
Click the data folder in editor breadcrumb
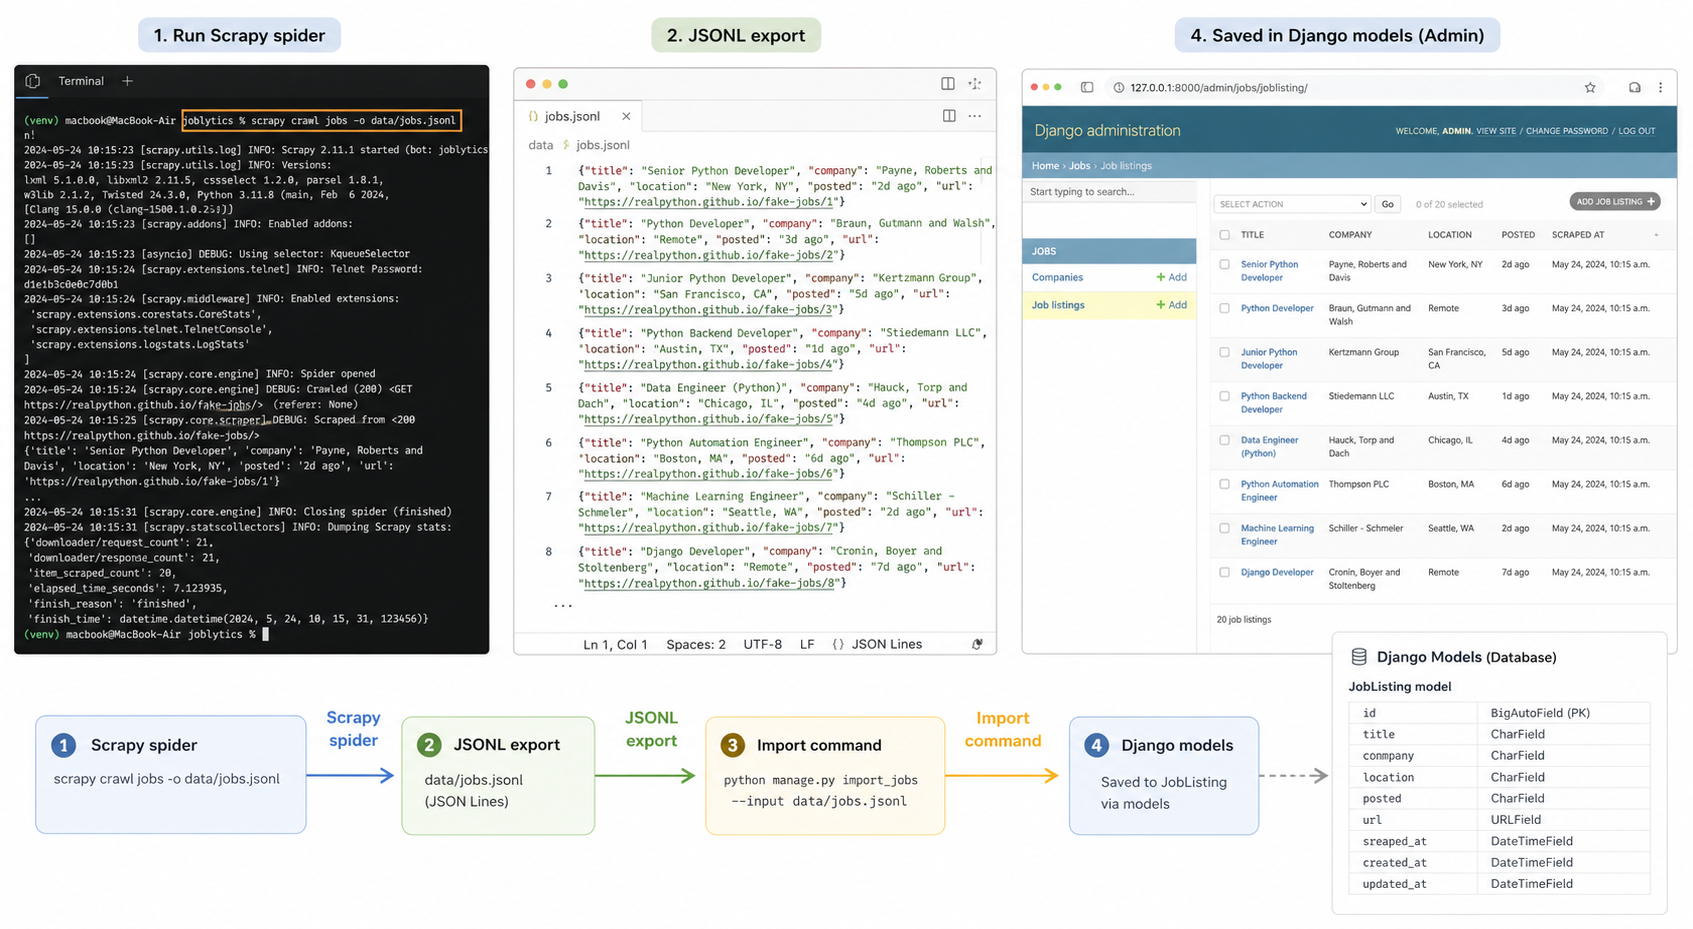(541, 145)
